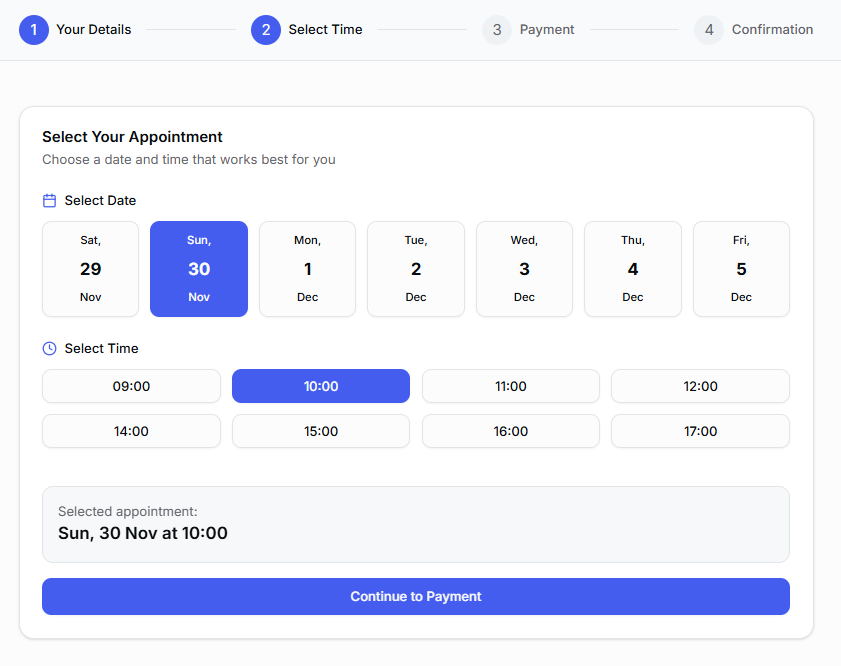
Task: Open the Payment step label
Action: pos(547,29)
